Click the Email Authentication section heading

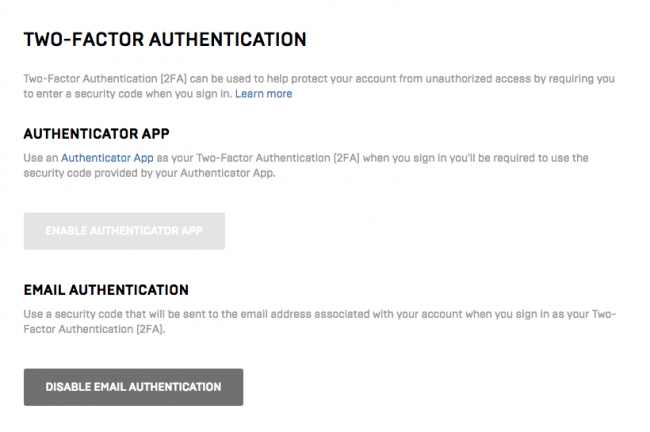[106, 290]
